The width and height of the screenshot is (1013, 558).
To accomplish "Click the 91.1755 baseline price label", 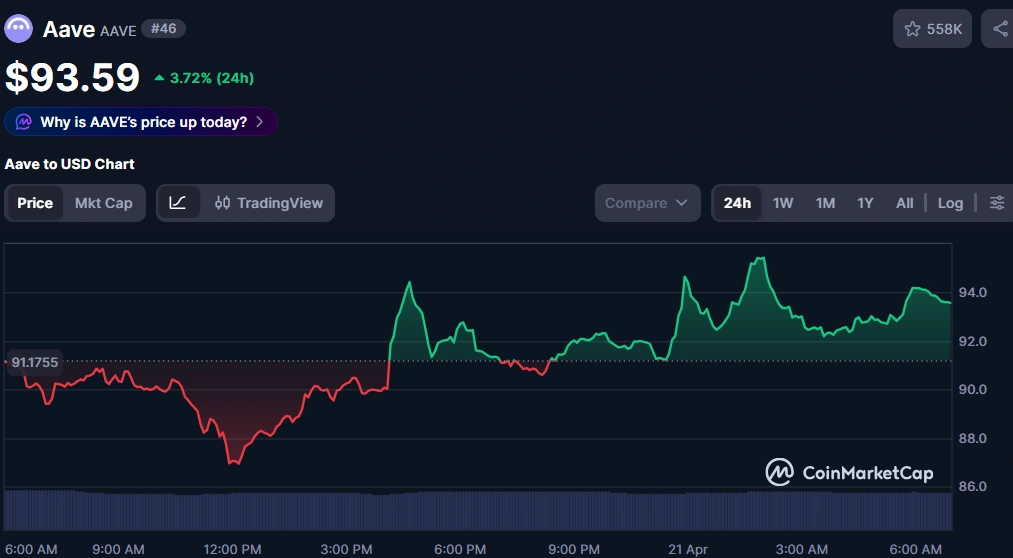I will [34, 362].
